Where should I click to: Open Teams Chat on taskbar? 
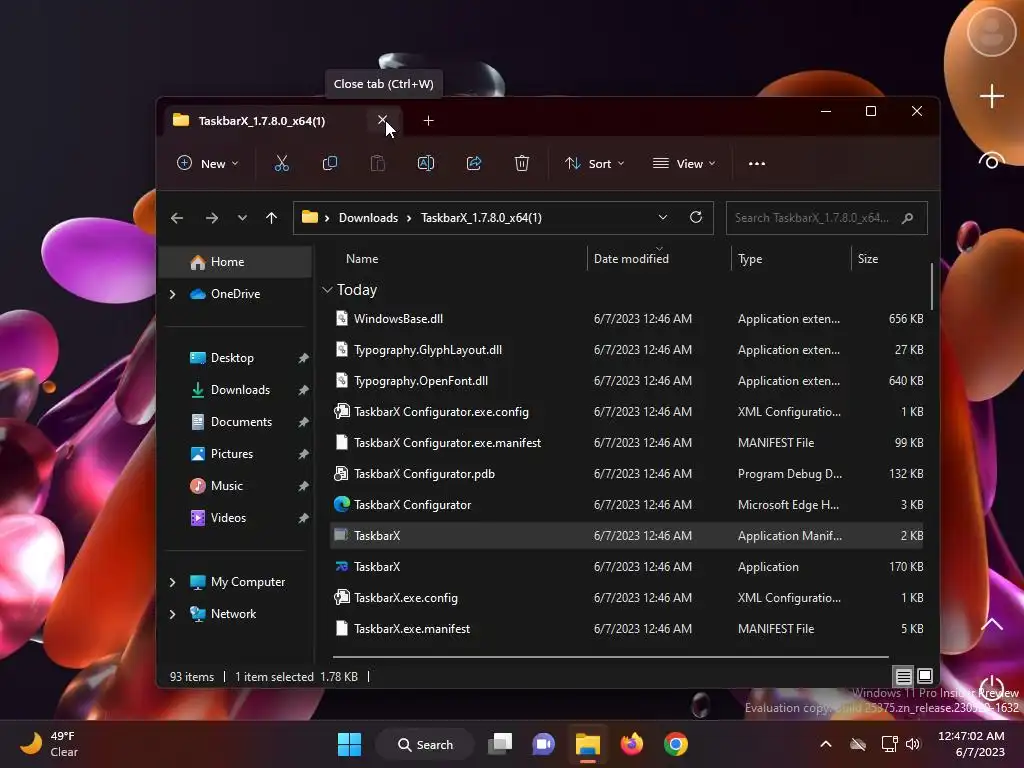click(x=543, y=744)
